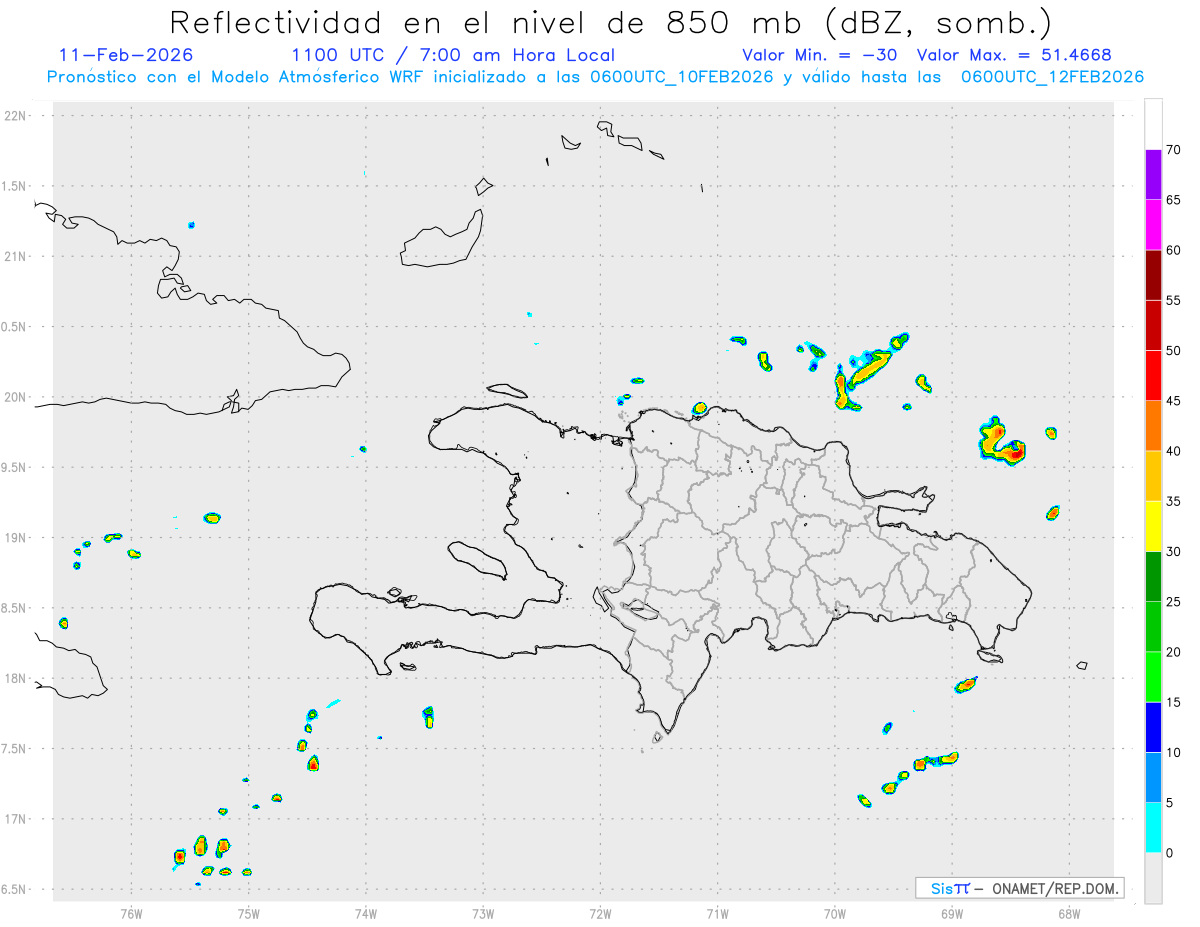Click the '75W' longitude axis label
Screen dimensions: 1200x927
point(249,913)
